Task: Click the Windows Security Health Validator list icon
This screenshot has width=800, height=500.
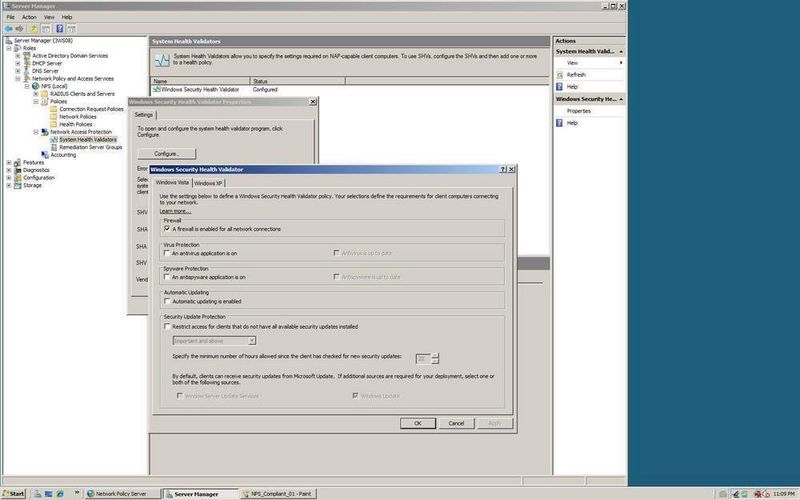Action: [x=157, y=89]
